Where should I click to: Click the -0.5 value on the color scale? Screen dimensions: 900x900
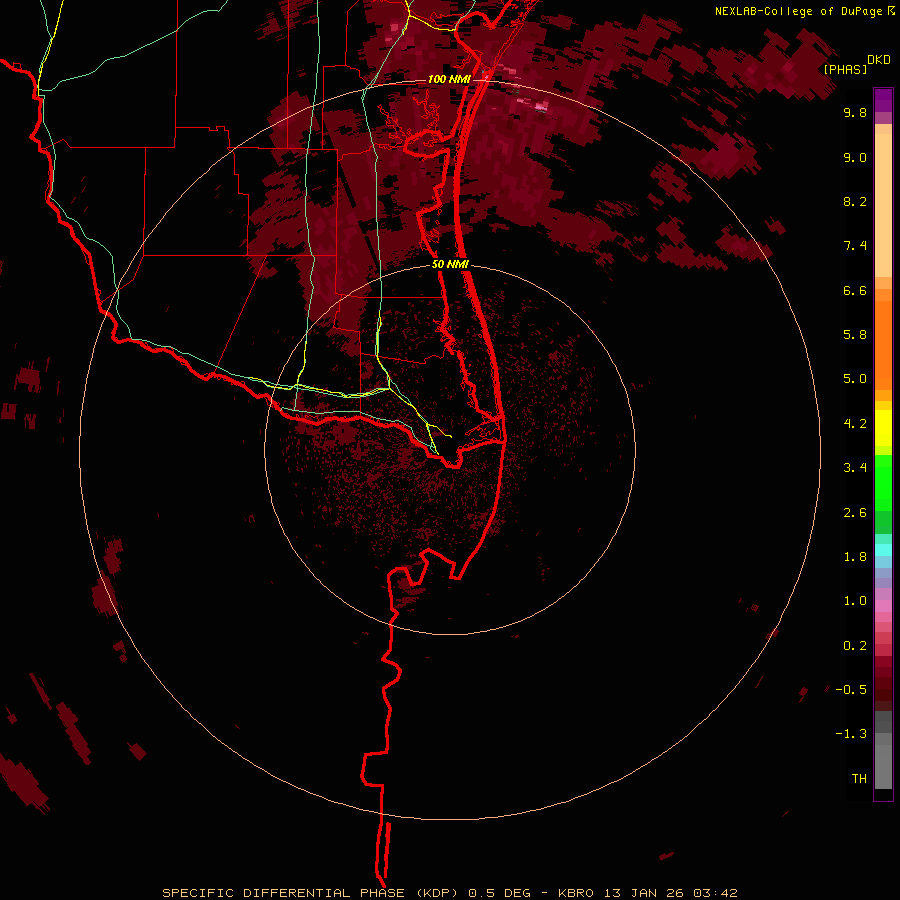851,690
